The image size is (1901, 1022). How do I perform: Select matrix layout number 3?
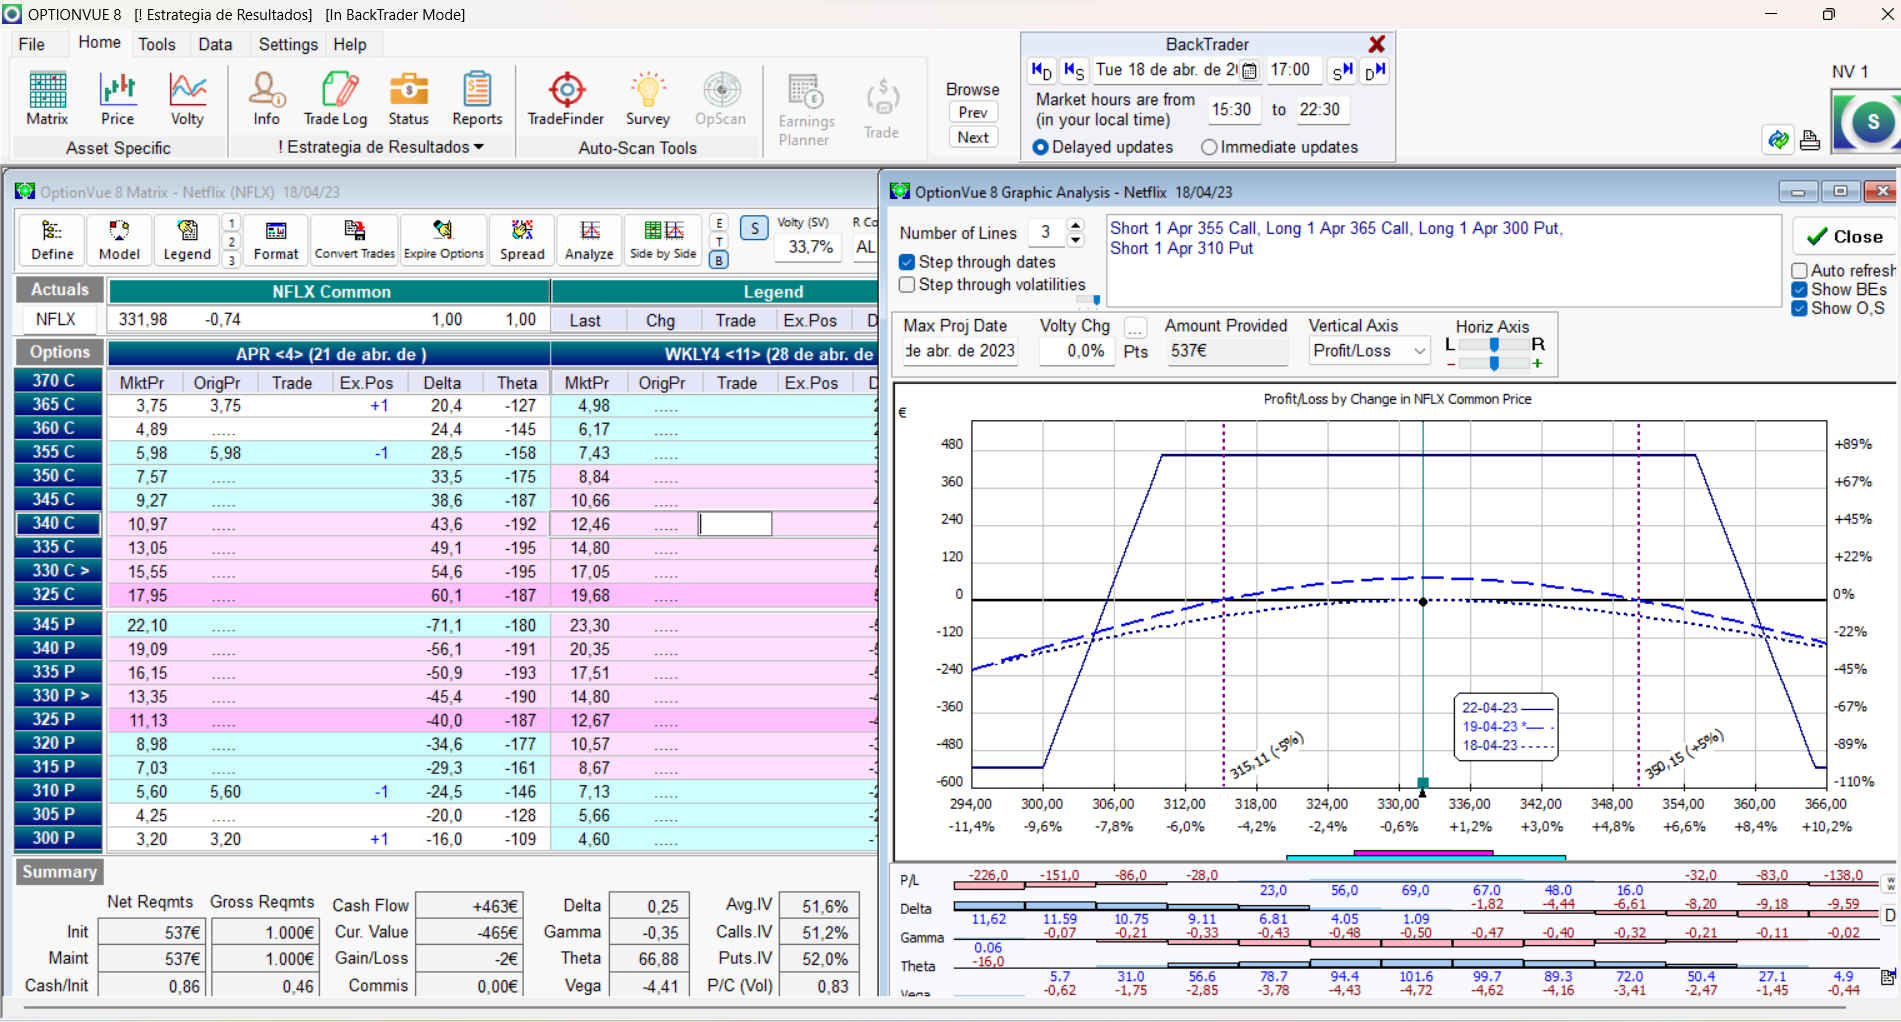[x=231, y=260]
